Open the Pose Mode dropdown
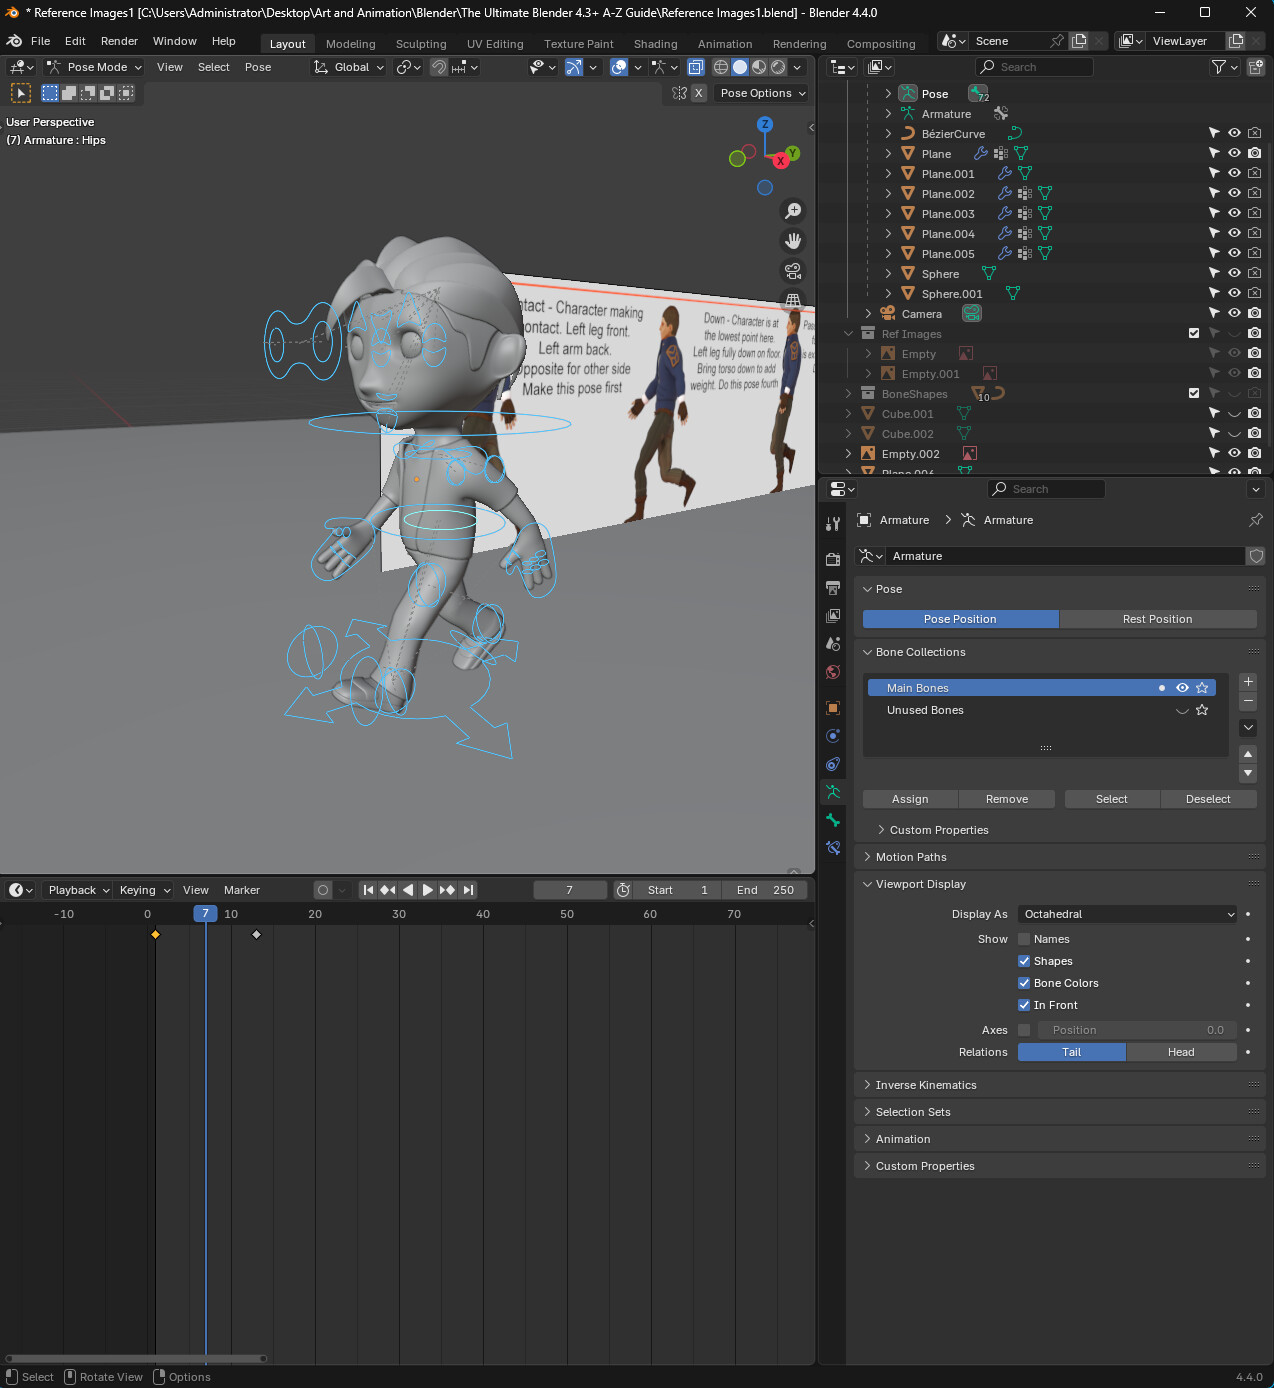The height and width of the screenshot is (1388, 1274). tap(95, 67)
